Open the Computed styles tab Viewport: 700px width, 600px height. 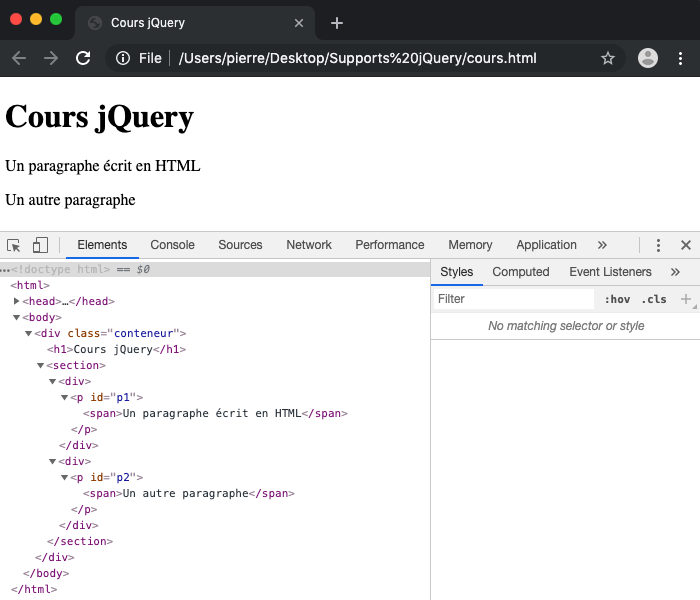(521, 272)
